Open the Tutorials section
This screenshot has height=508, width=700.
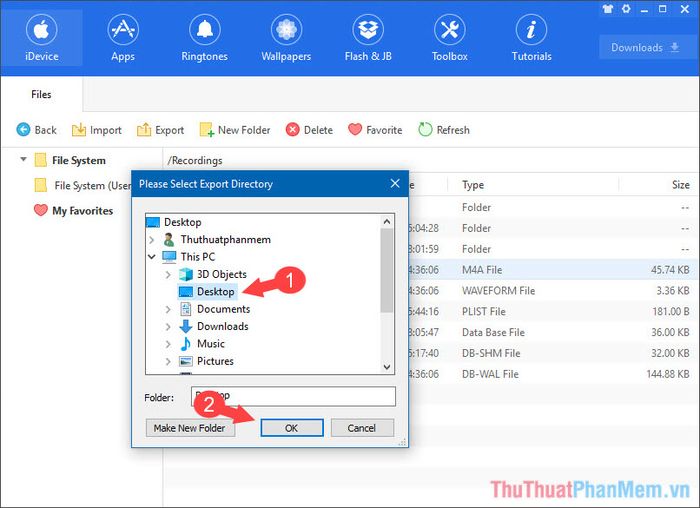[531, 38]
